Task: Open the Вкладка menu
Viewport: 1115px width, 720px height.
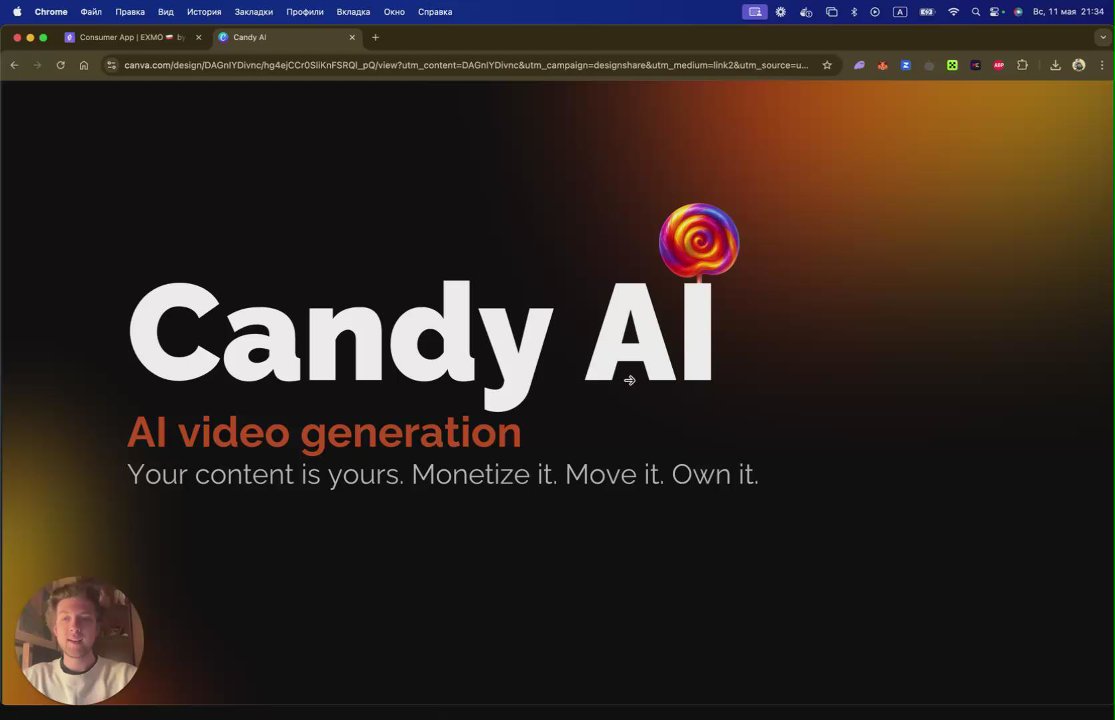Action: coord(353,11)
